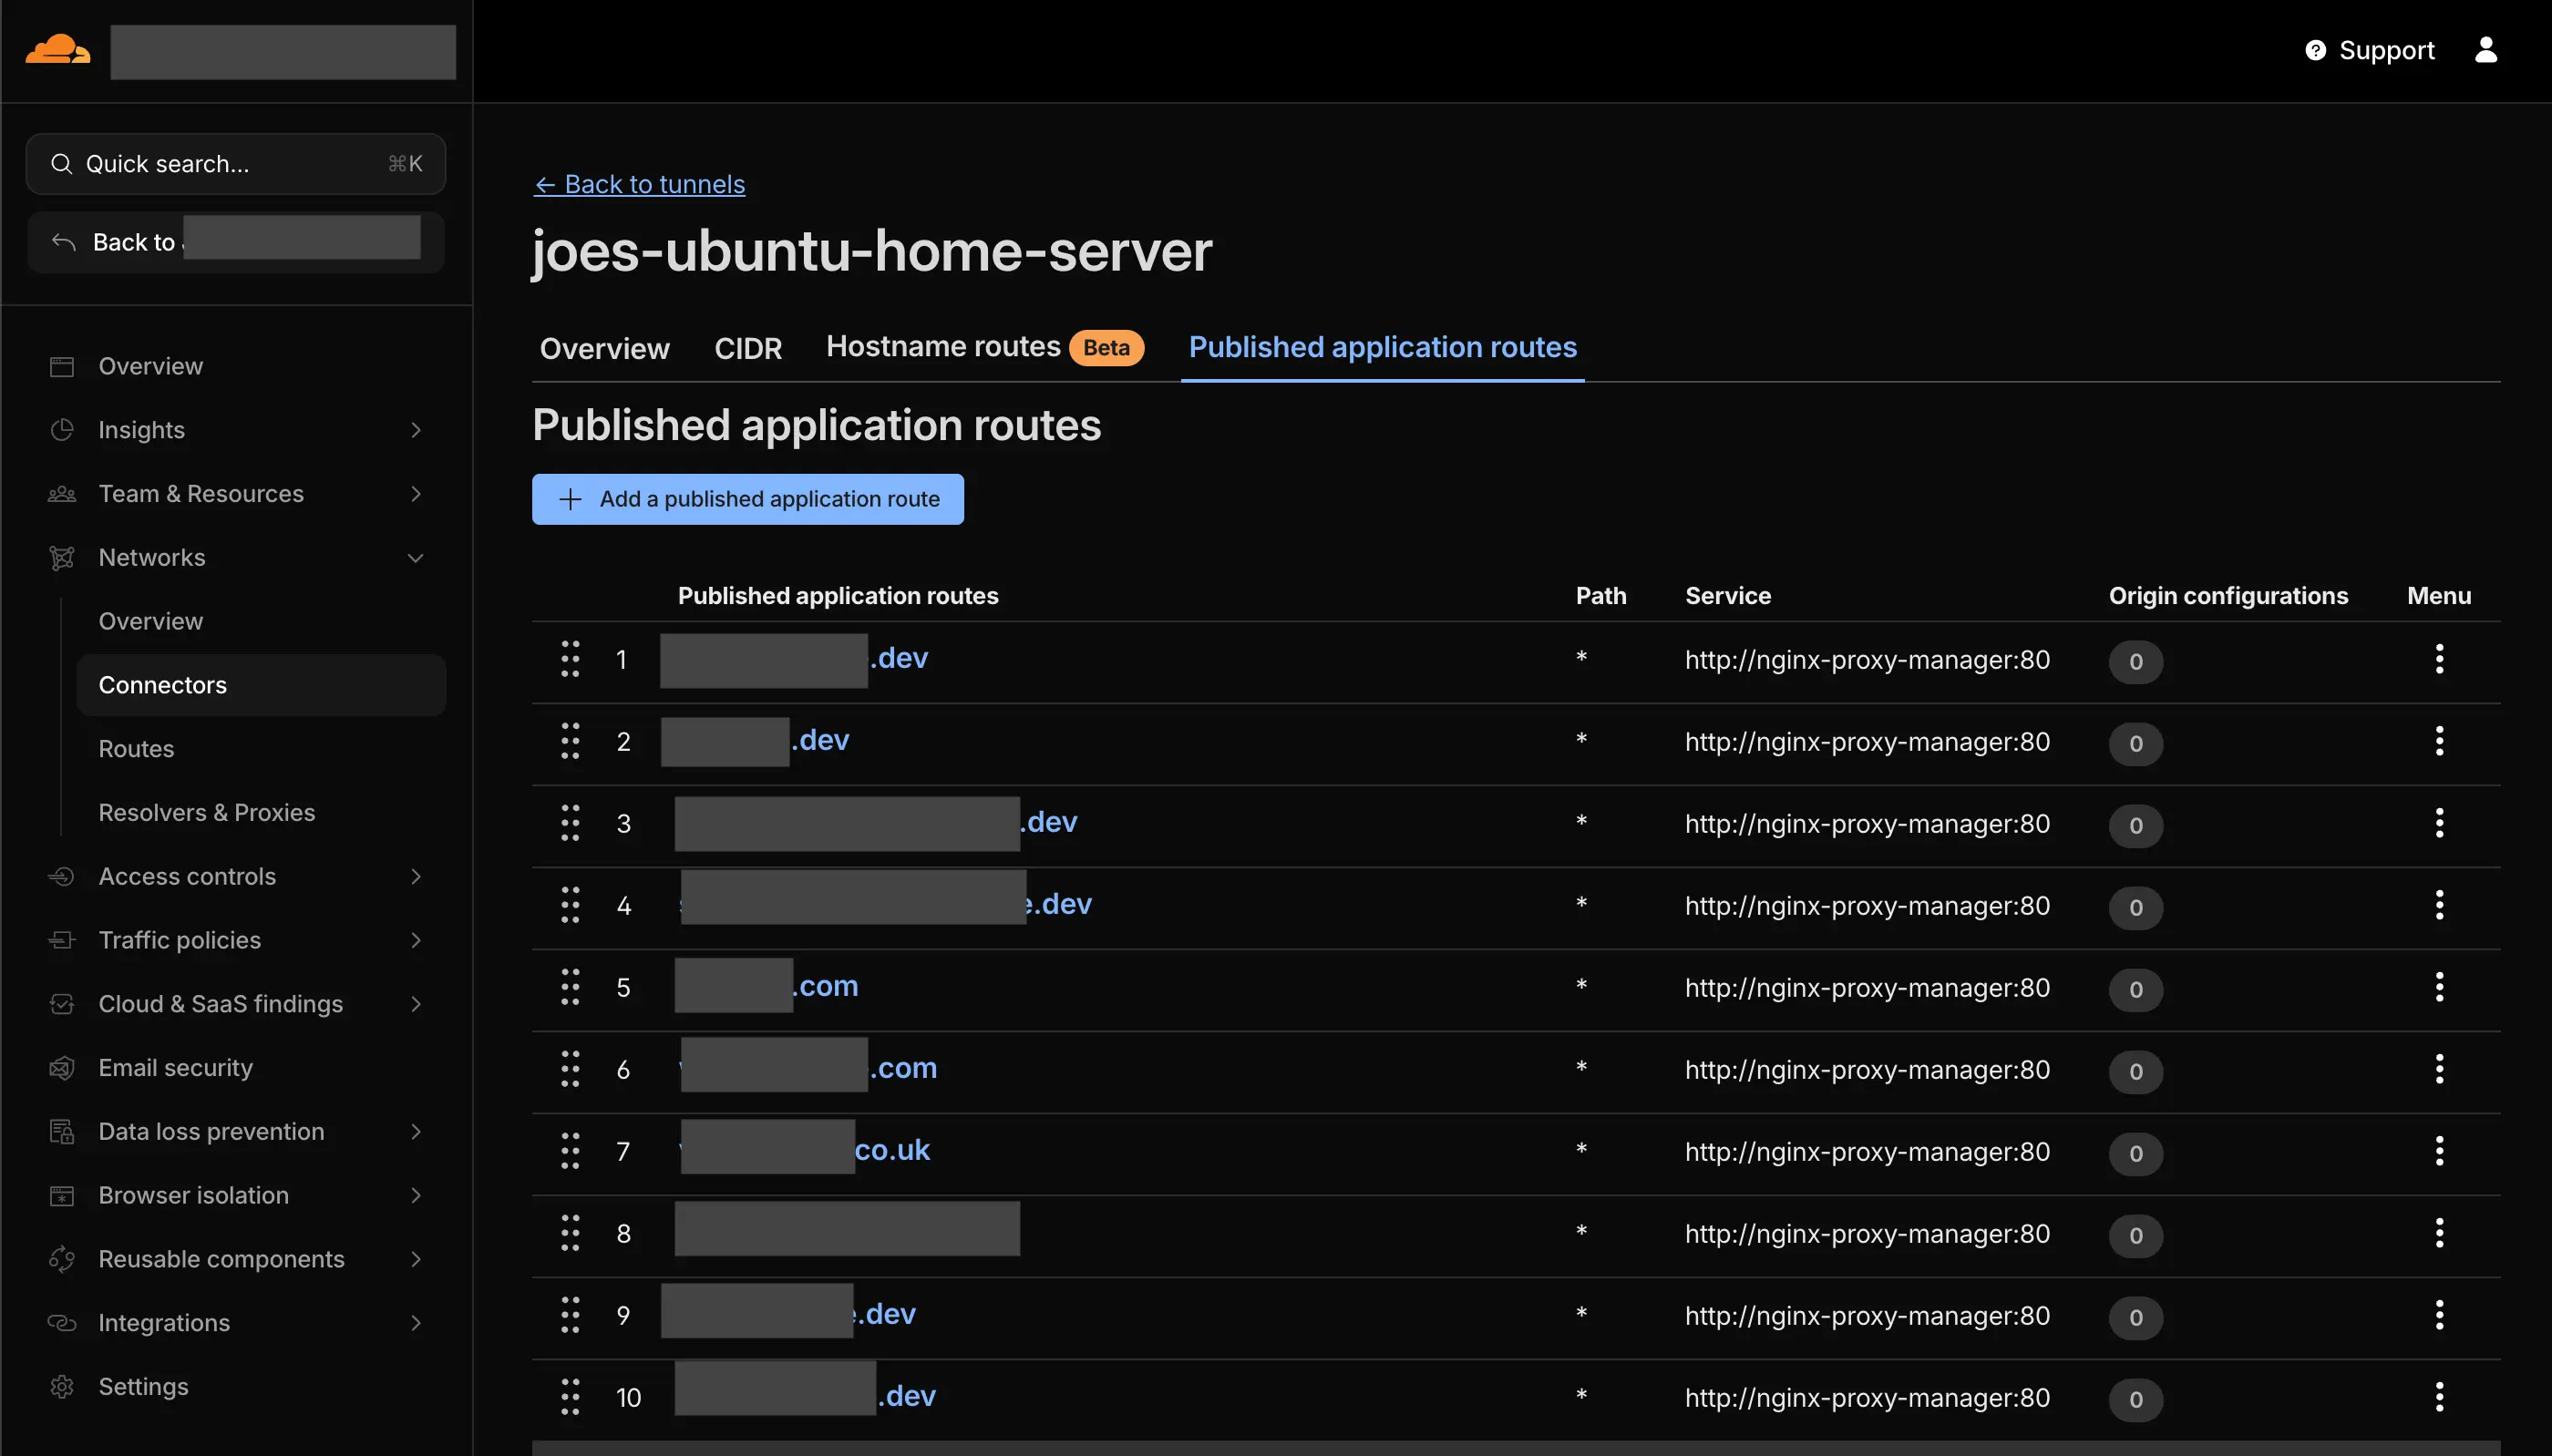Screen dimensions: 2552x1456
Task: Open the Email security sidebar item
Action: coord(175,1067)
